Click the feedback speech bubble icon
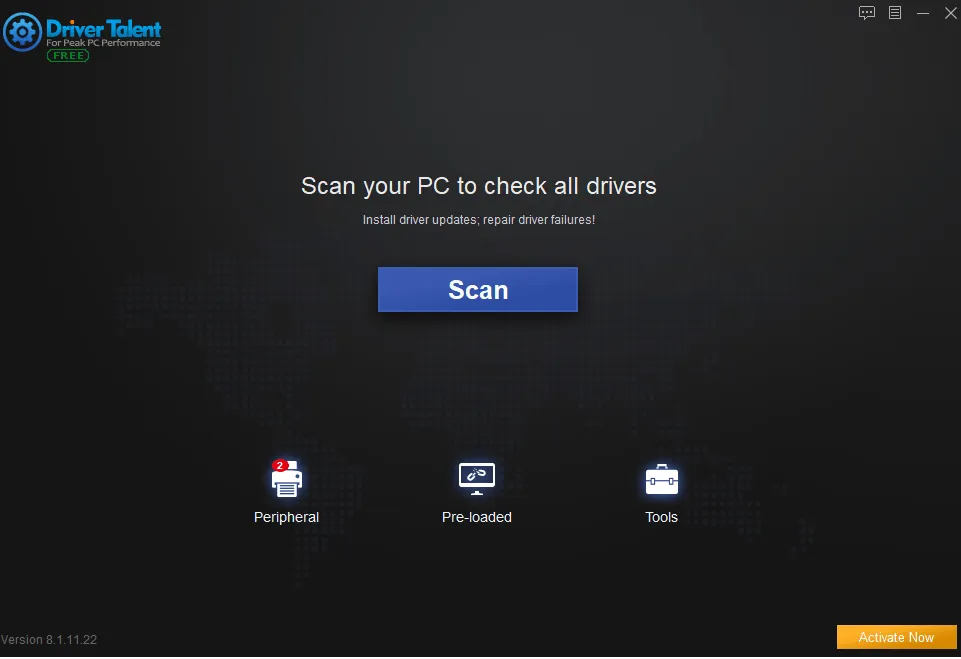Image resolution: width=961 pixels, height=659 pixels. (867, 13)
